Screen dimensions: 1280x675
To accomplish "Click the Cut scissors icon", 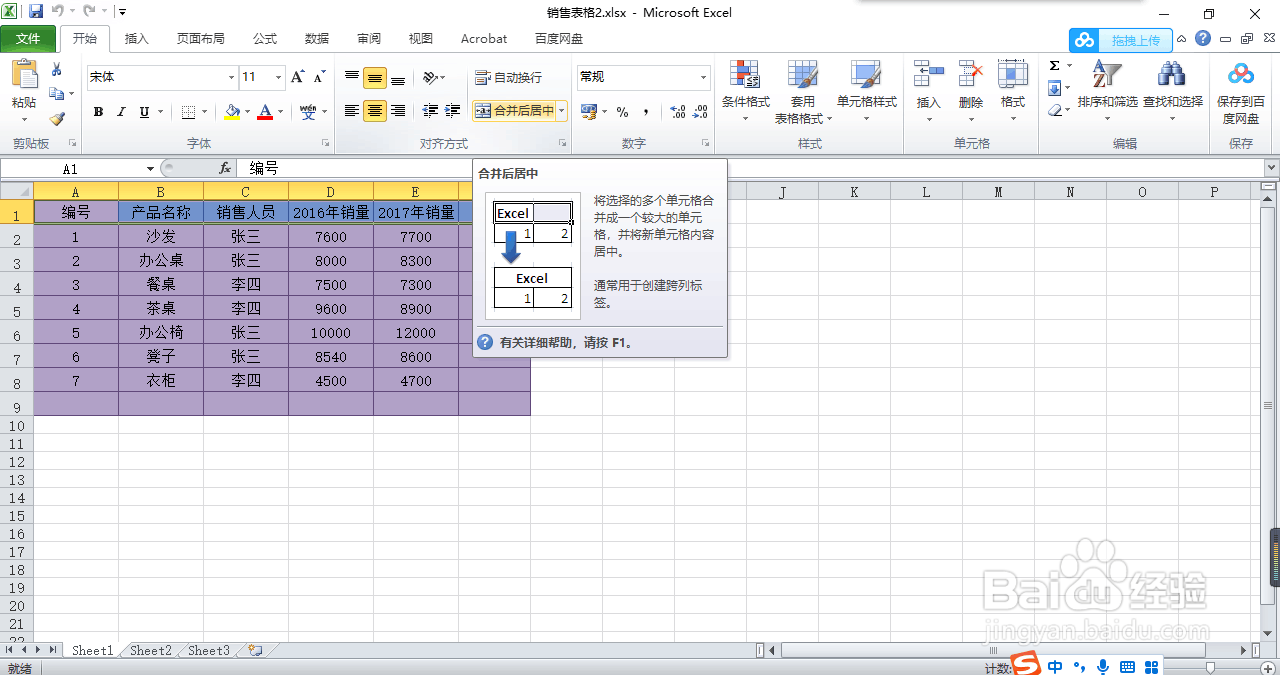I will pos(57,69).
